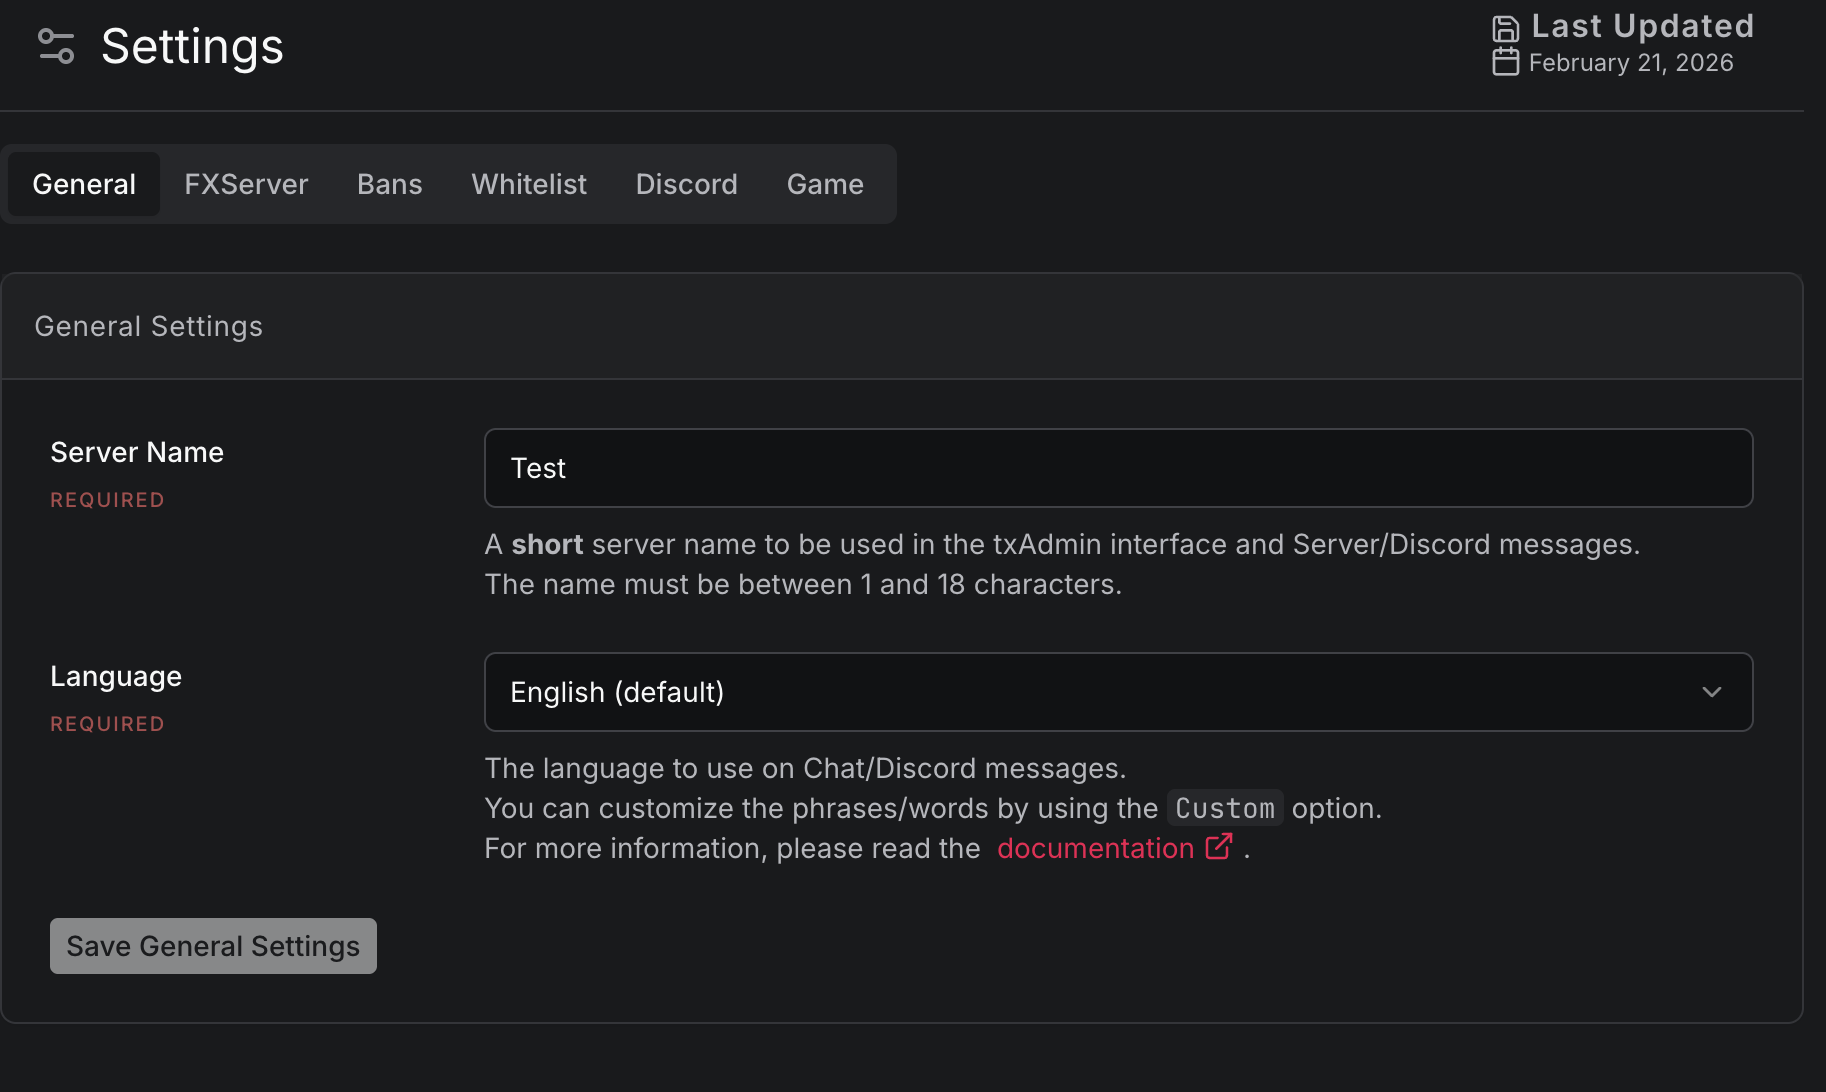
Task: Click the Language dropdown chevron arrow
Action: tap(1711, 692)
